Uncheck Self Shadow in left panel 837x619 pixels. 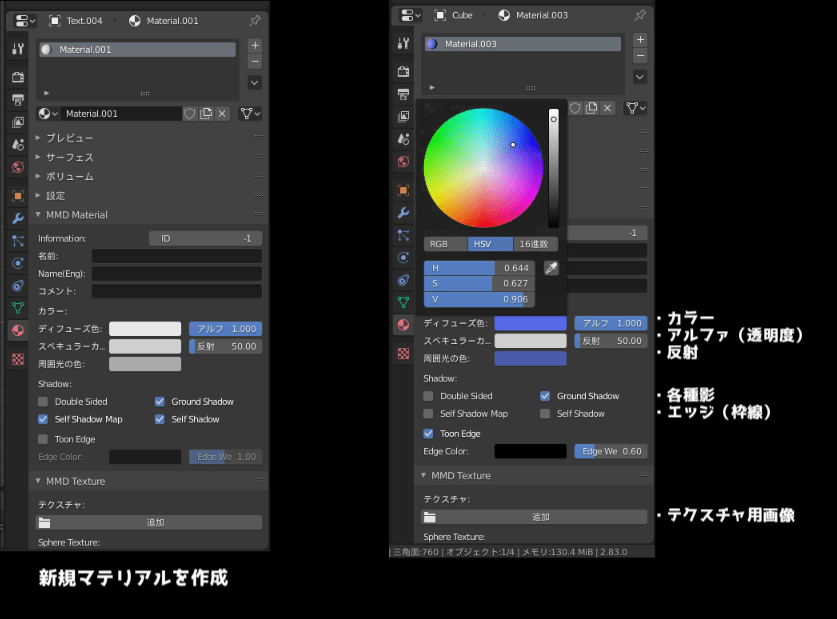point(160,419)
